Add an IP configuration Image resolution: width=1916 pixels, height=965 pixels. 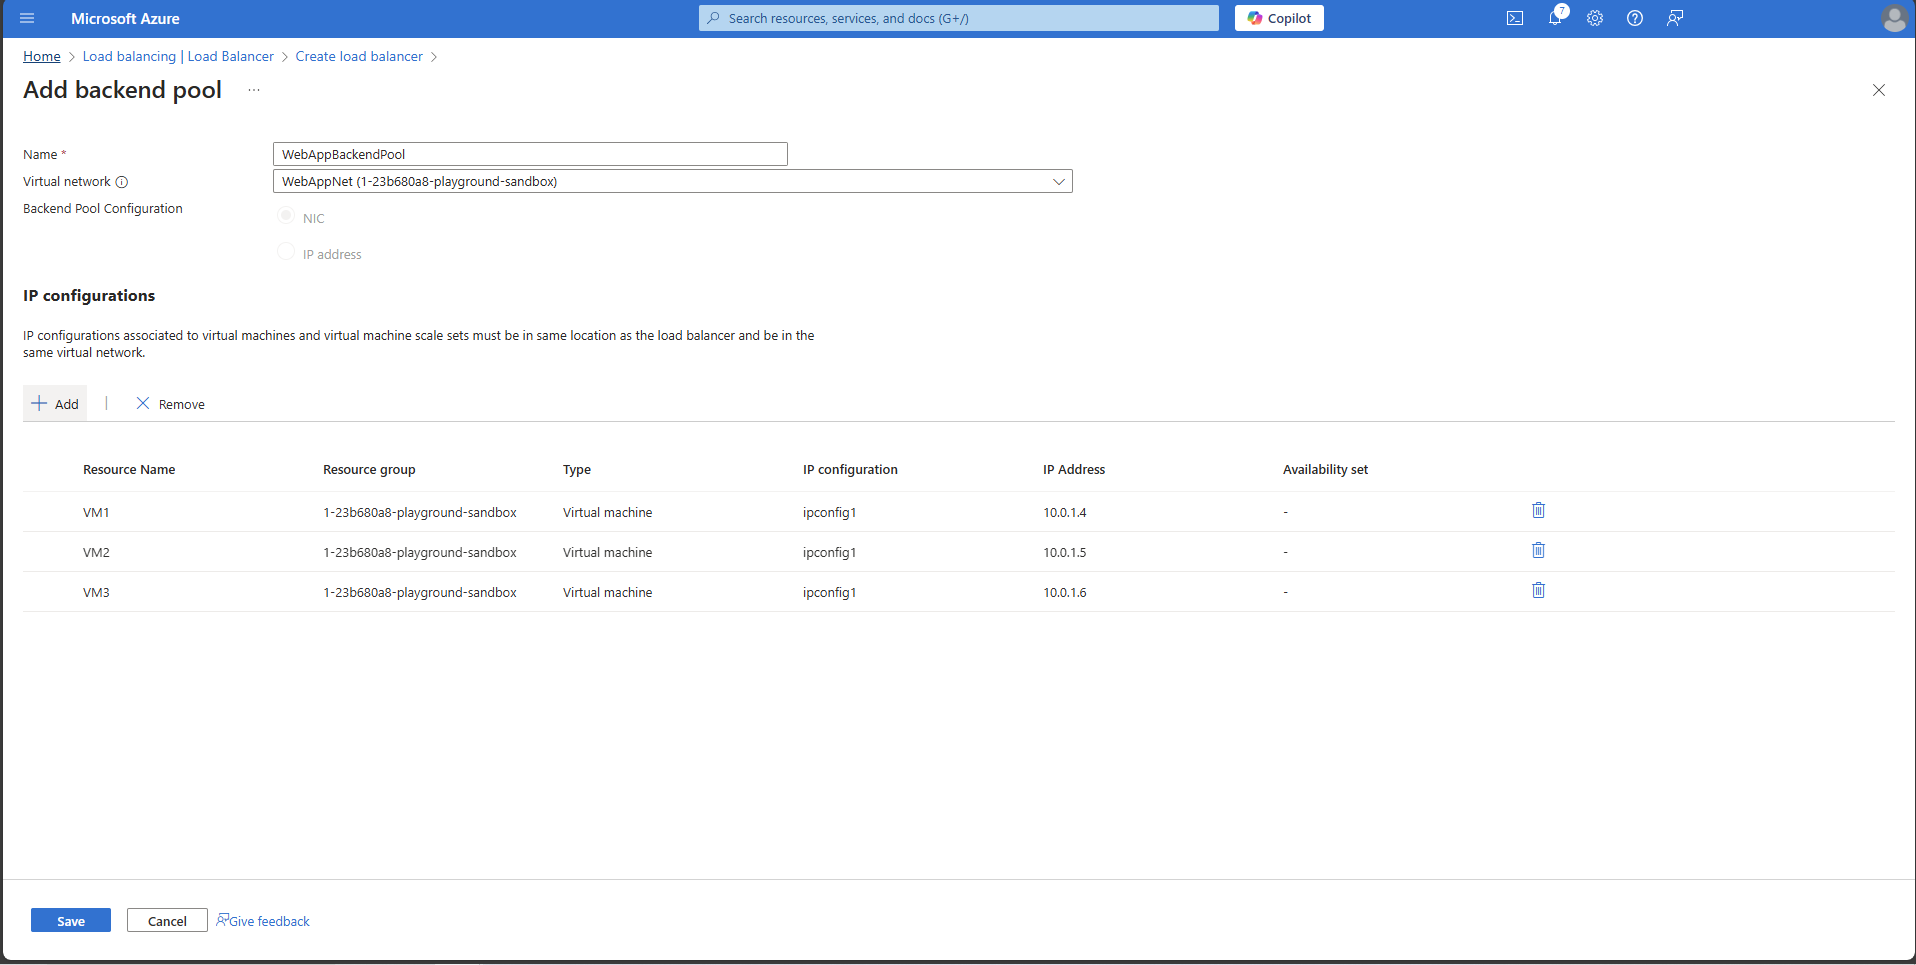55,403
